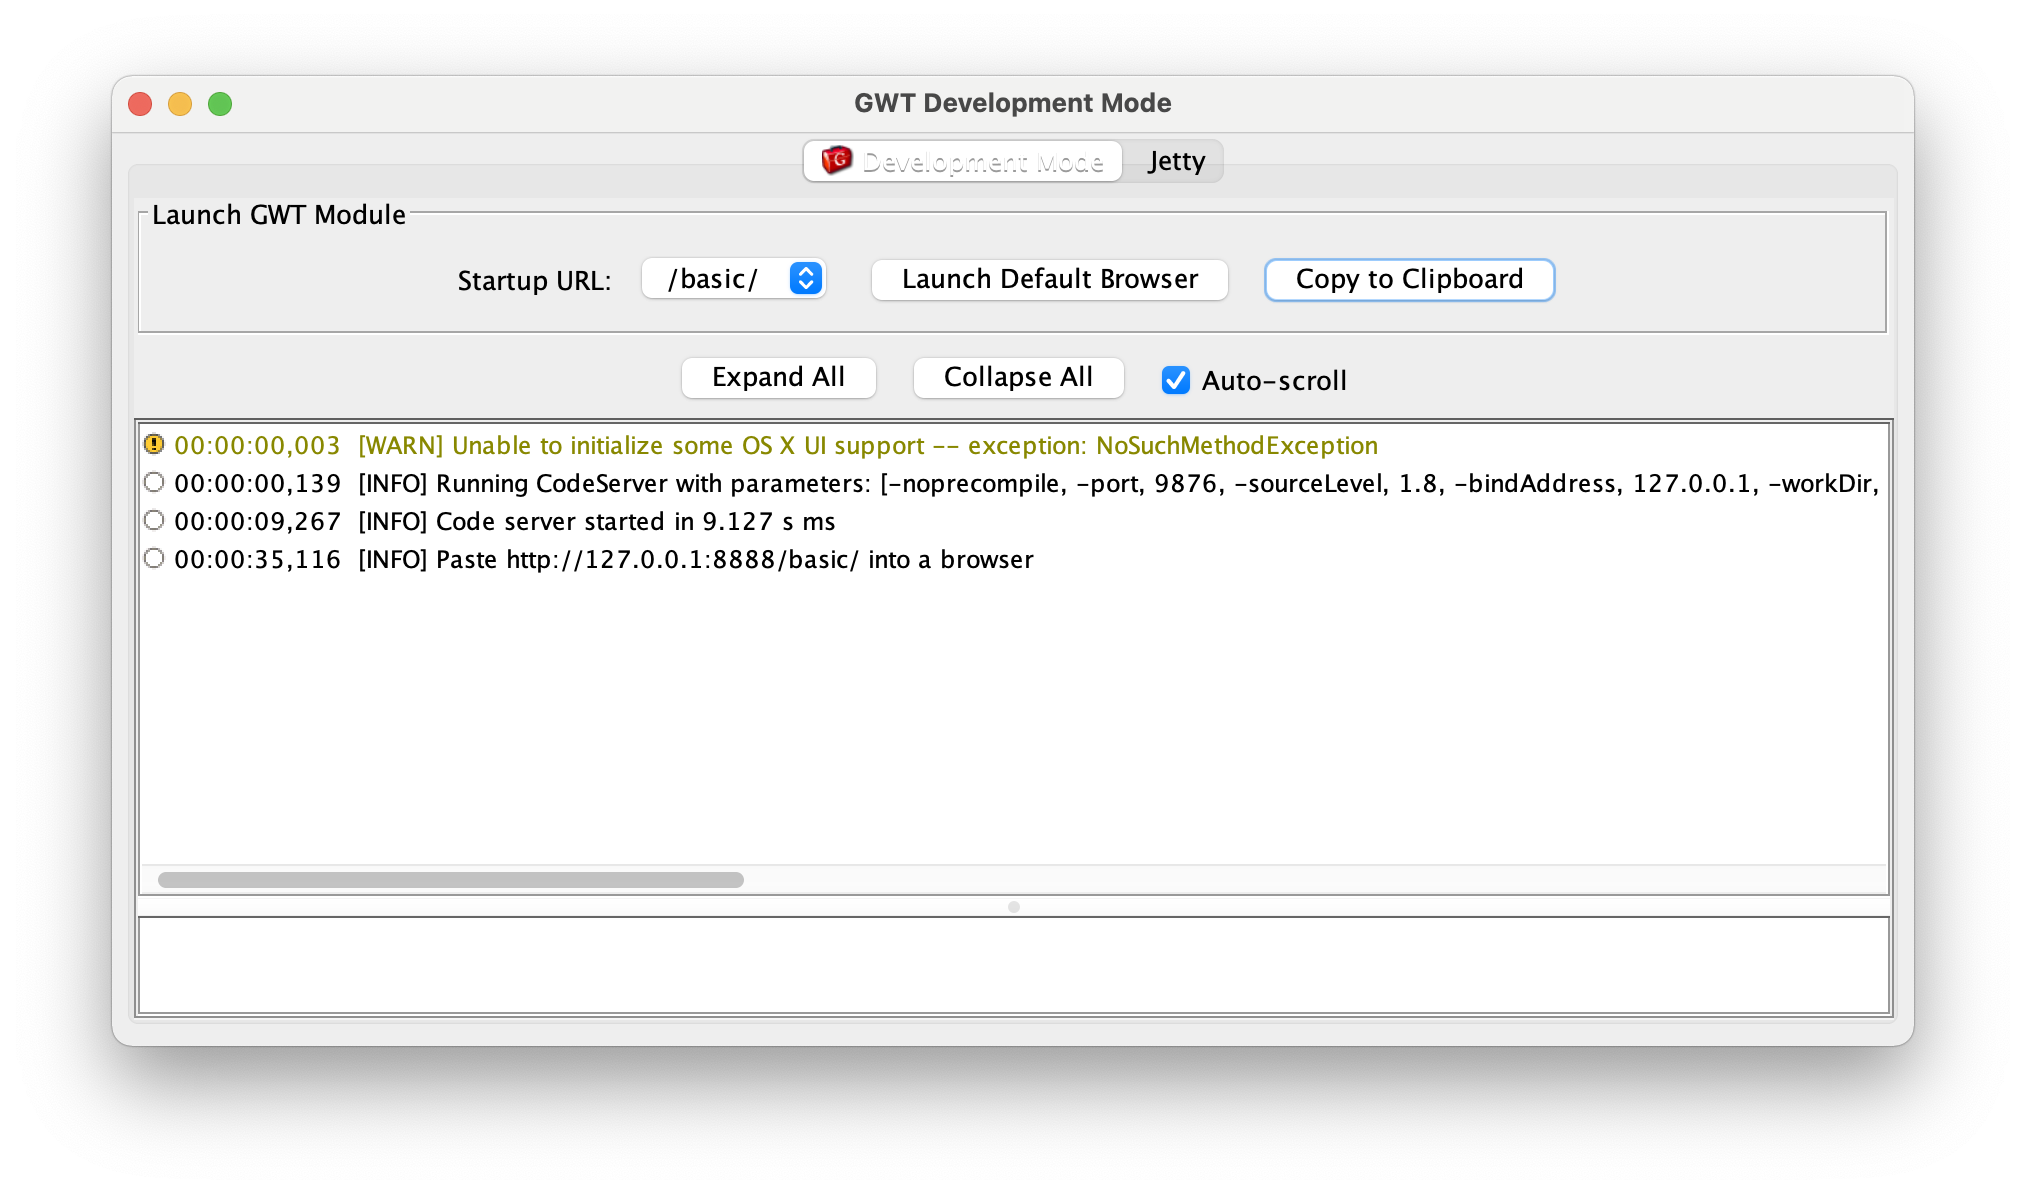Screen dimensions: 2026x1194
Task: Click the GWT shield logo icon on tab
Action: 840,161
